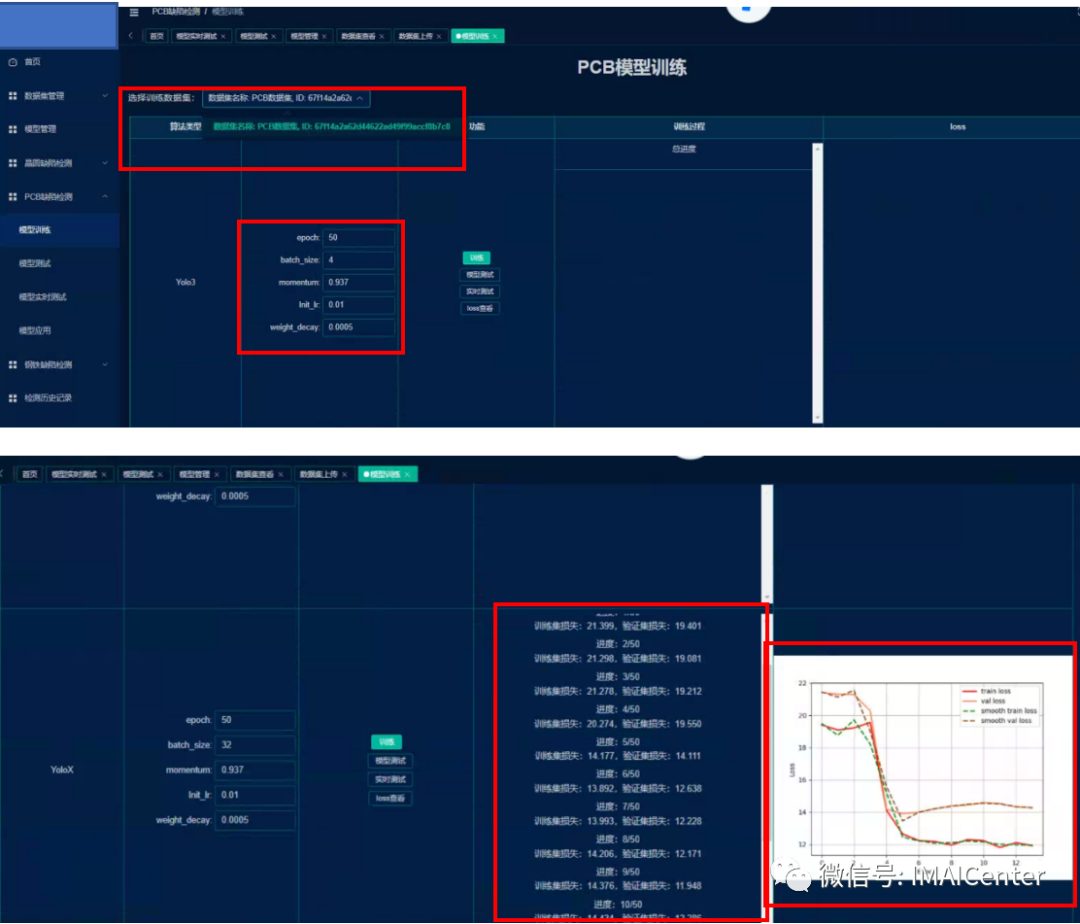Switch to 模型管理 tab in upper screenshot
Image resolution: width=1080 pixels, height=924 pixels.
click(304, 36)
